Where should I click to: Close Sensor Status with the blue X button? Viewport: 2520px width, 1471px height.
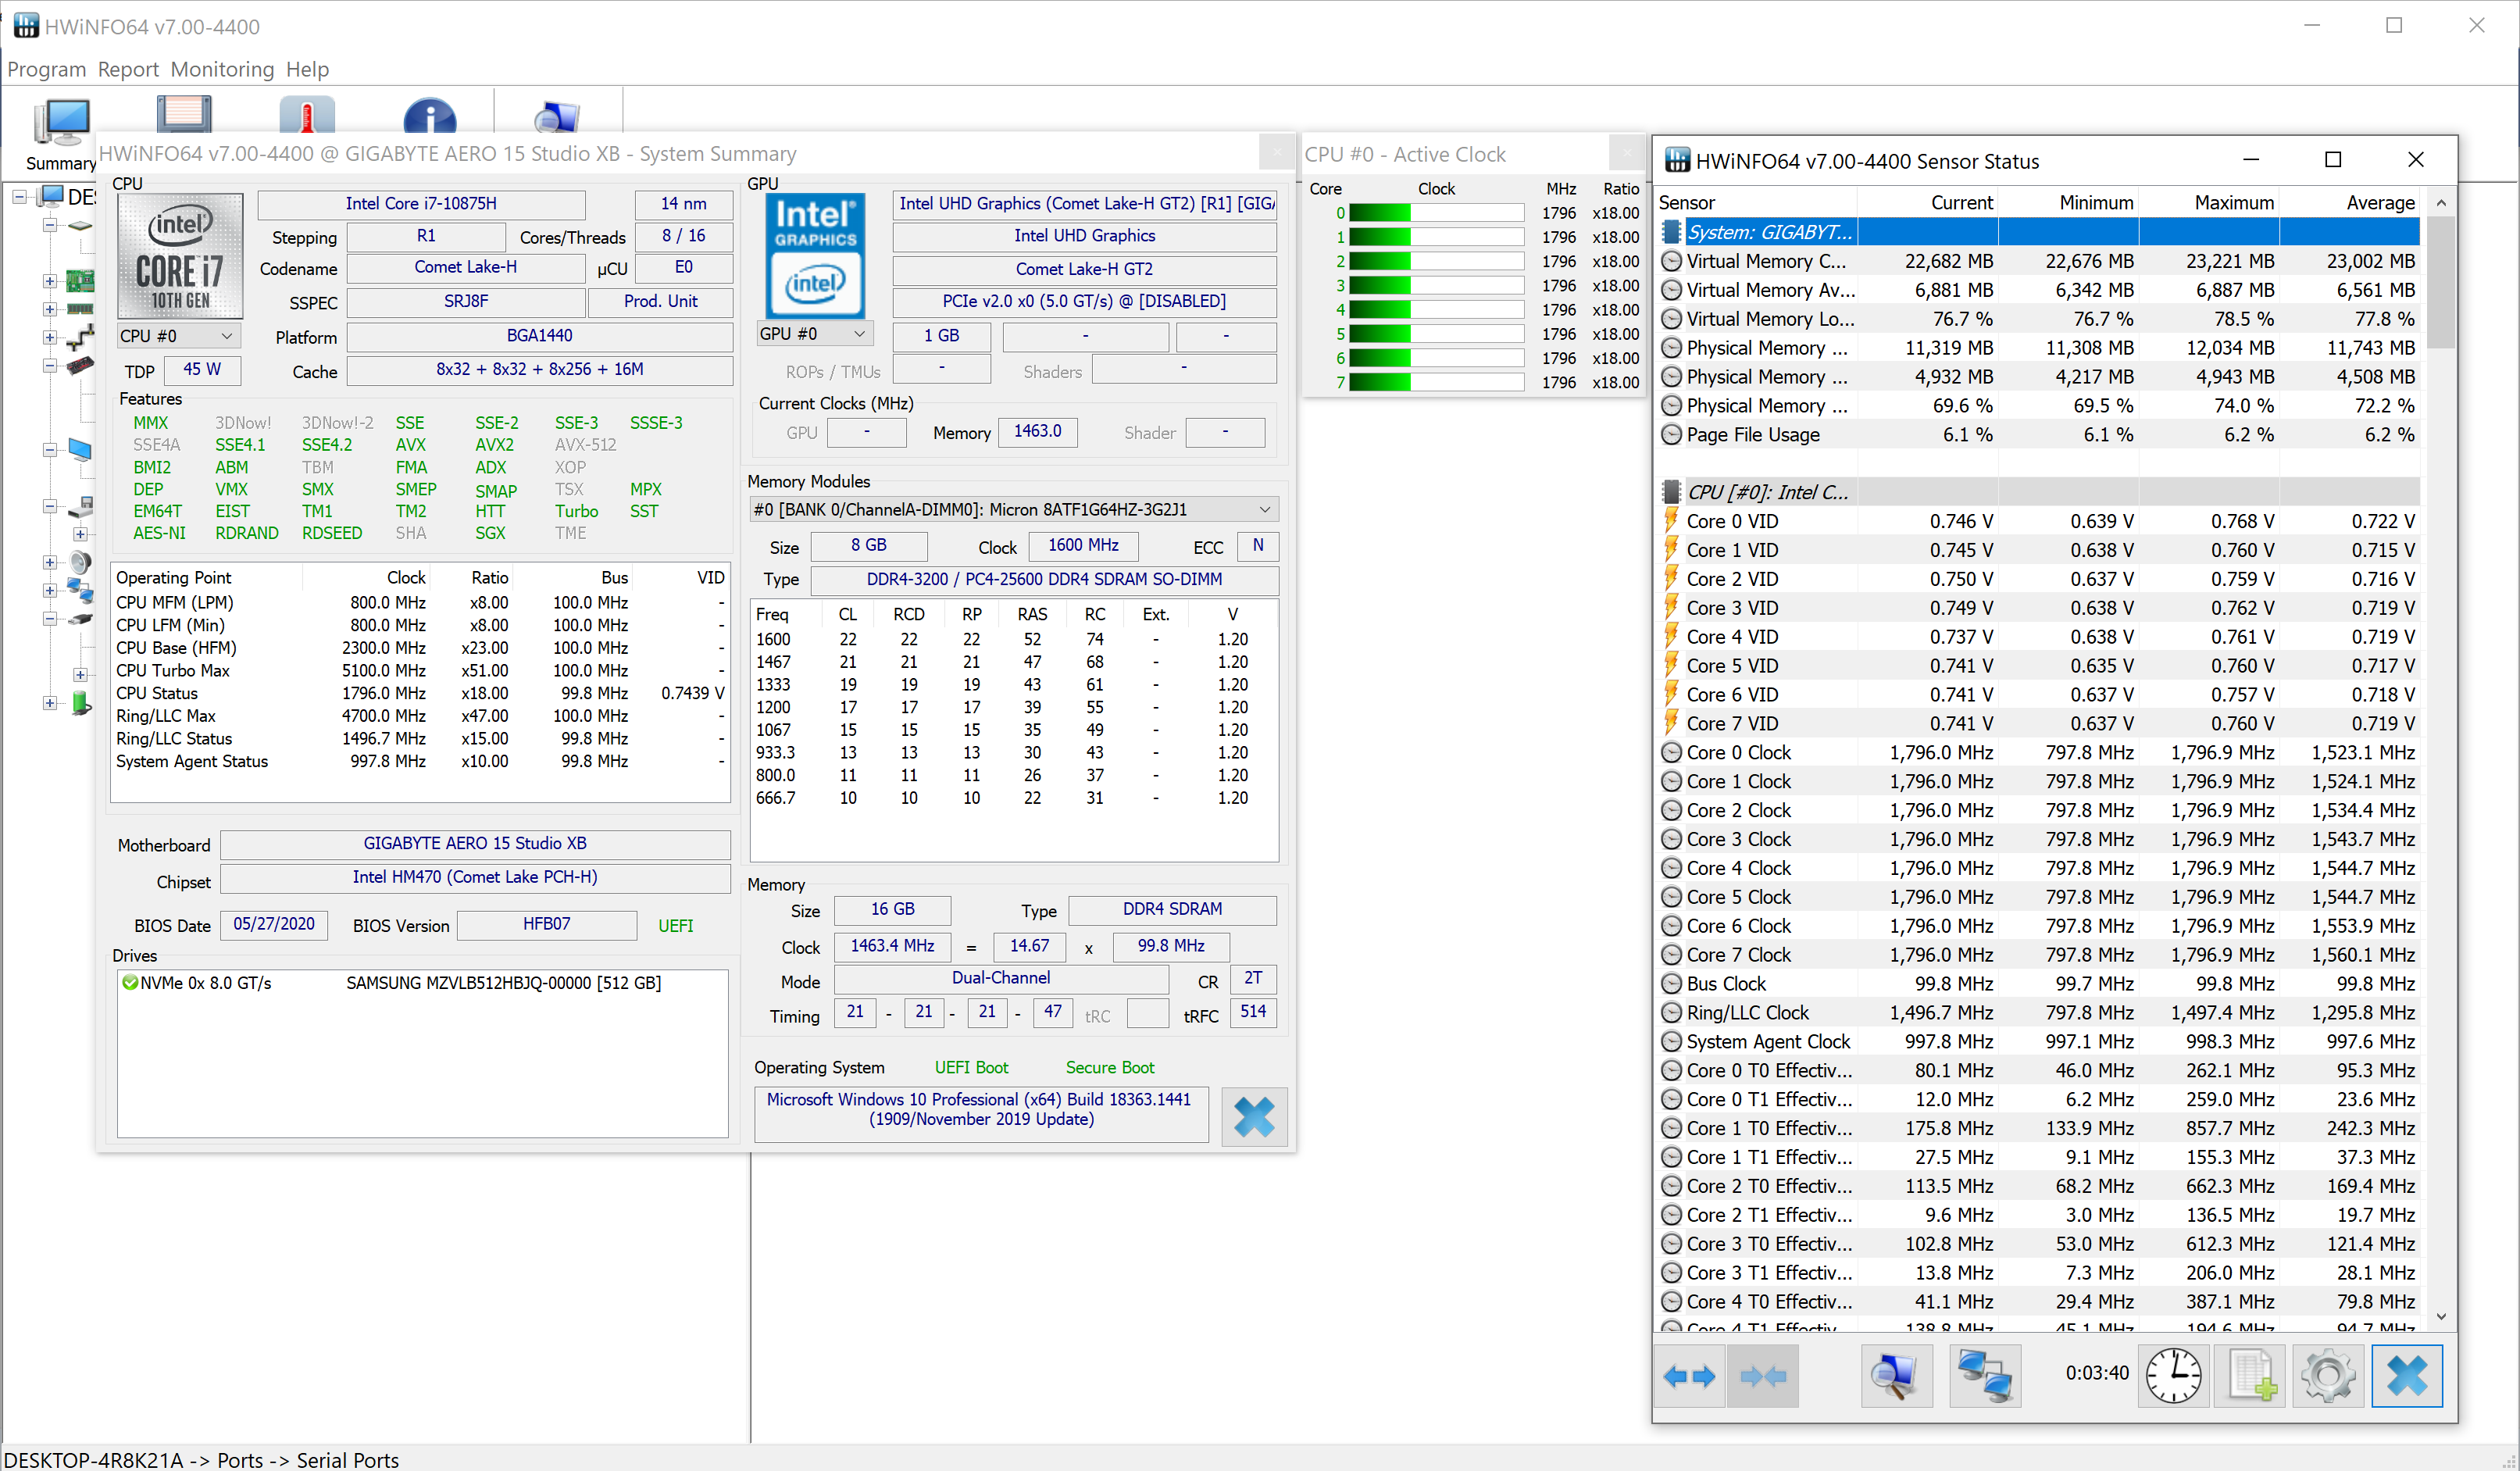(x=2408, y=1375)
